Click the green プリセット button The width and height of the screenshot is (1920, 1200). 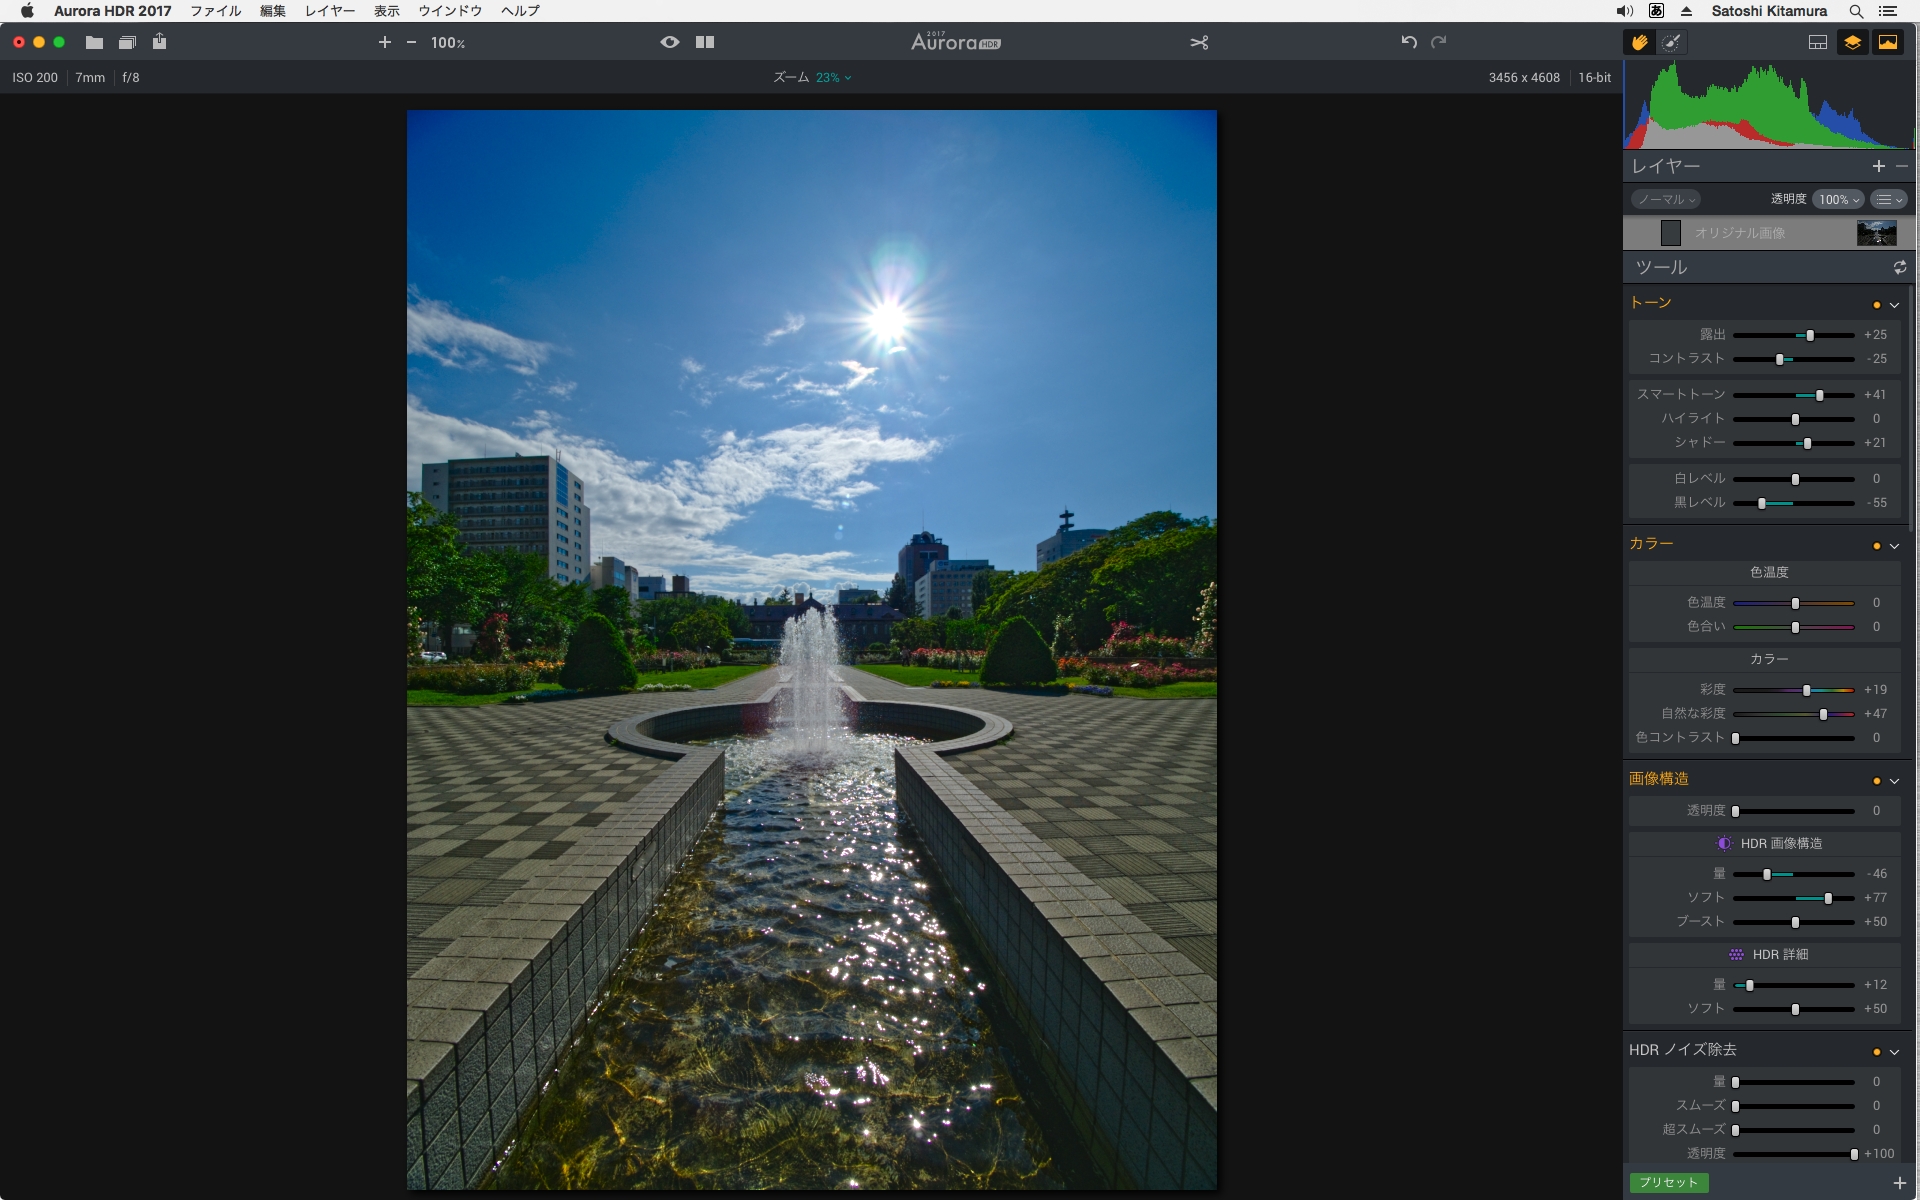click(x=1668, y=1182)
